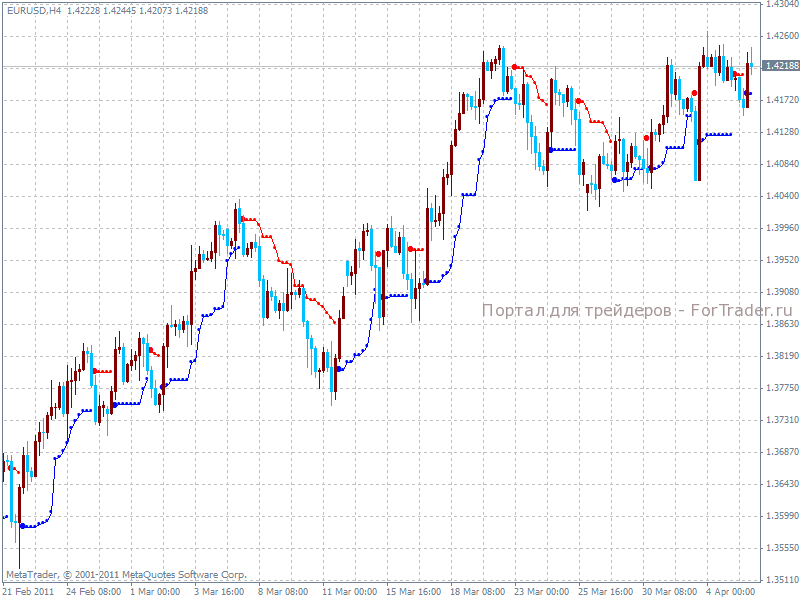Click the 1.39960 price axis label
Viewport: 800px width, 600px height.
pos(782,228)
